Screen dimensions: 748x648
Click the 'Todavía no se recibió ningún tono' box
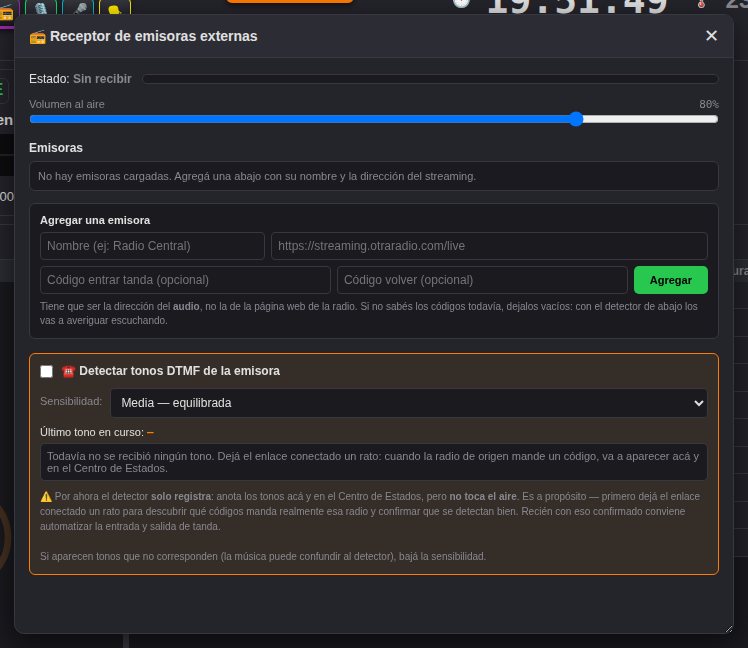click(x=374, y=462)
